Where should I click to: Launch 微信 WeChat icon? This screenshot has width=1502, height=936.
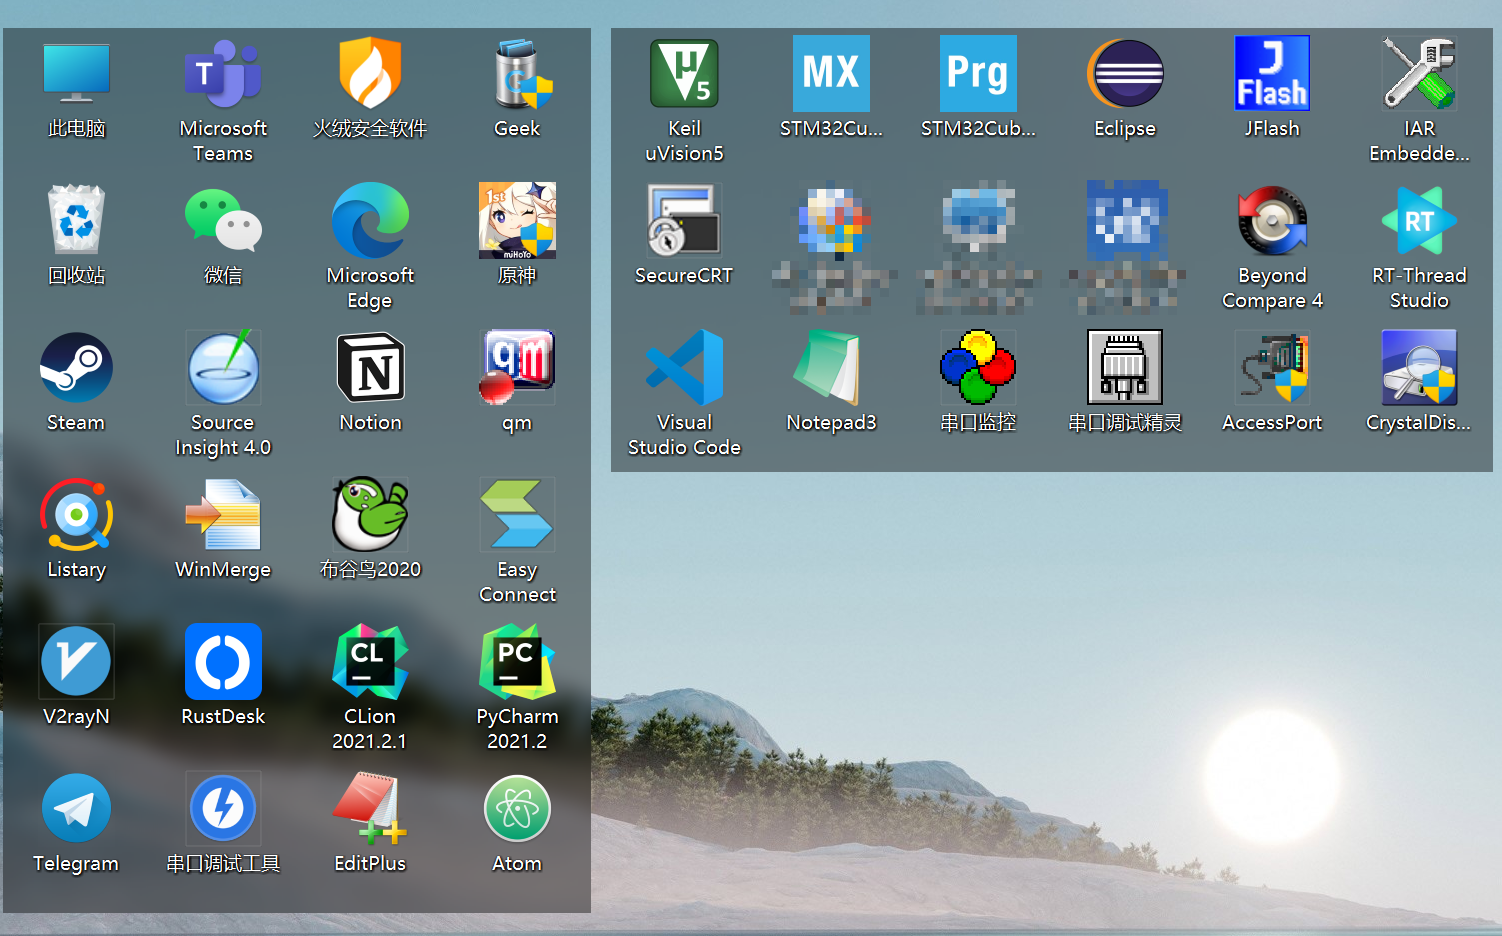pyautogui.click(x=223, y=221)
